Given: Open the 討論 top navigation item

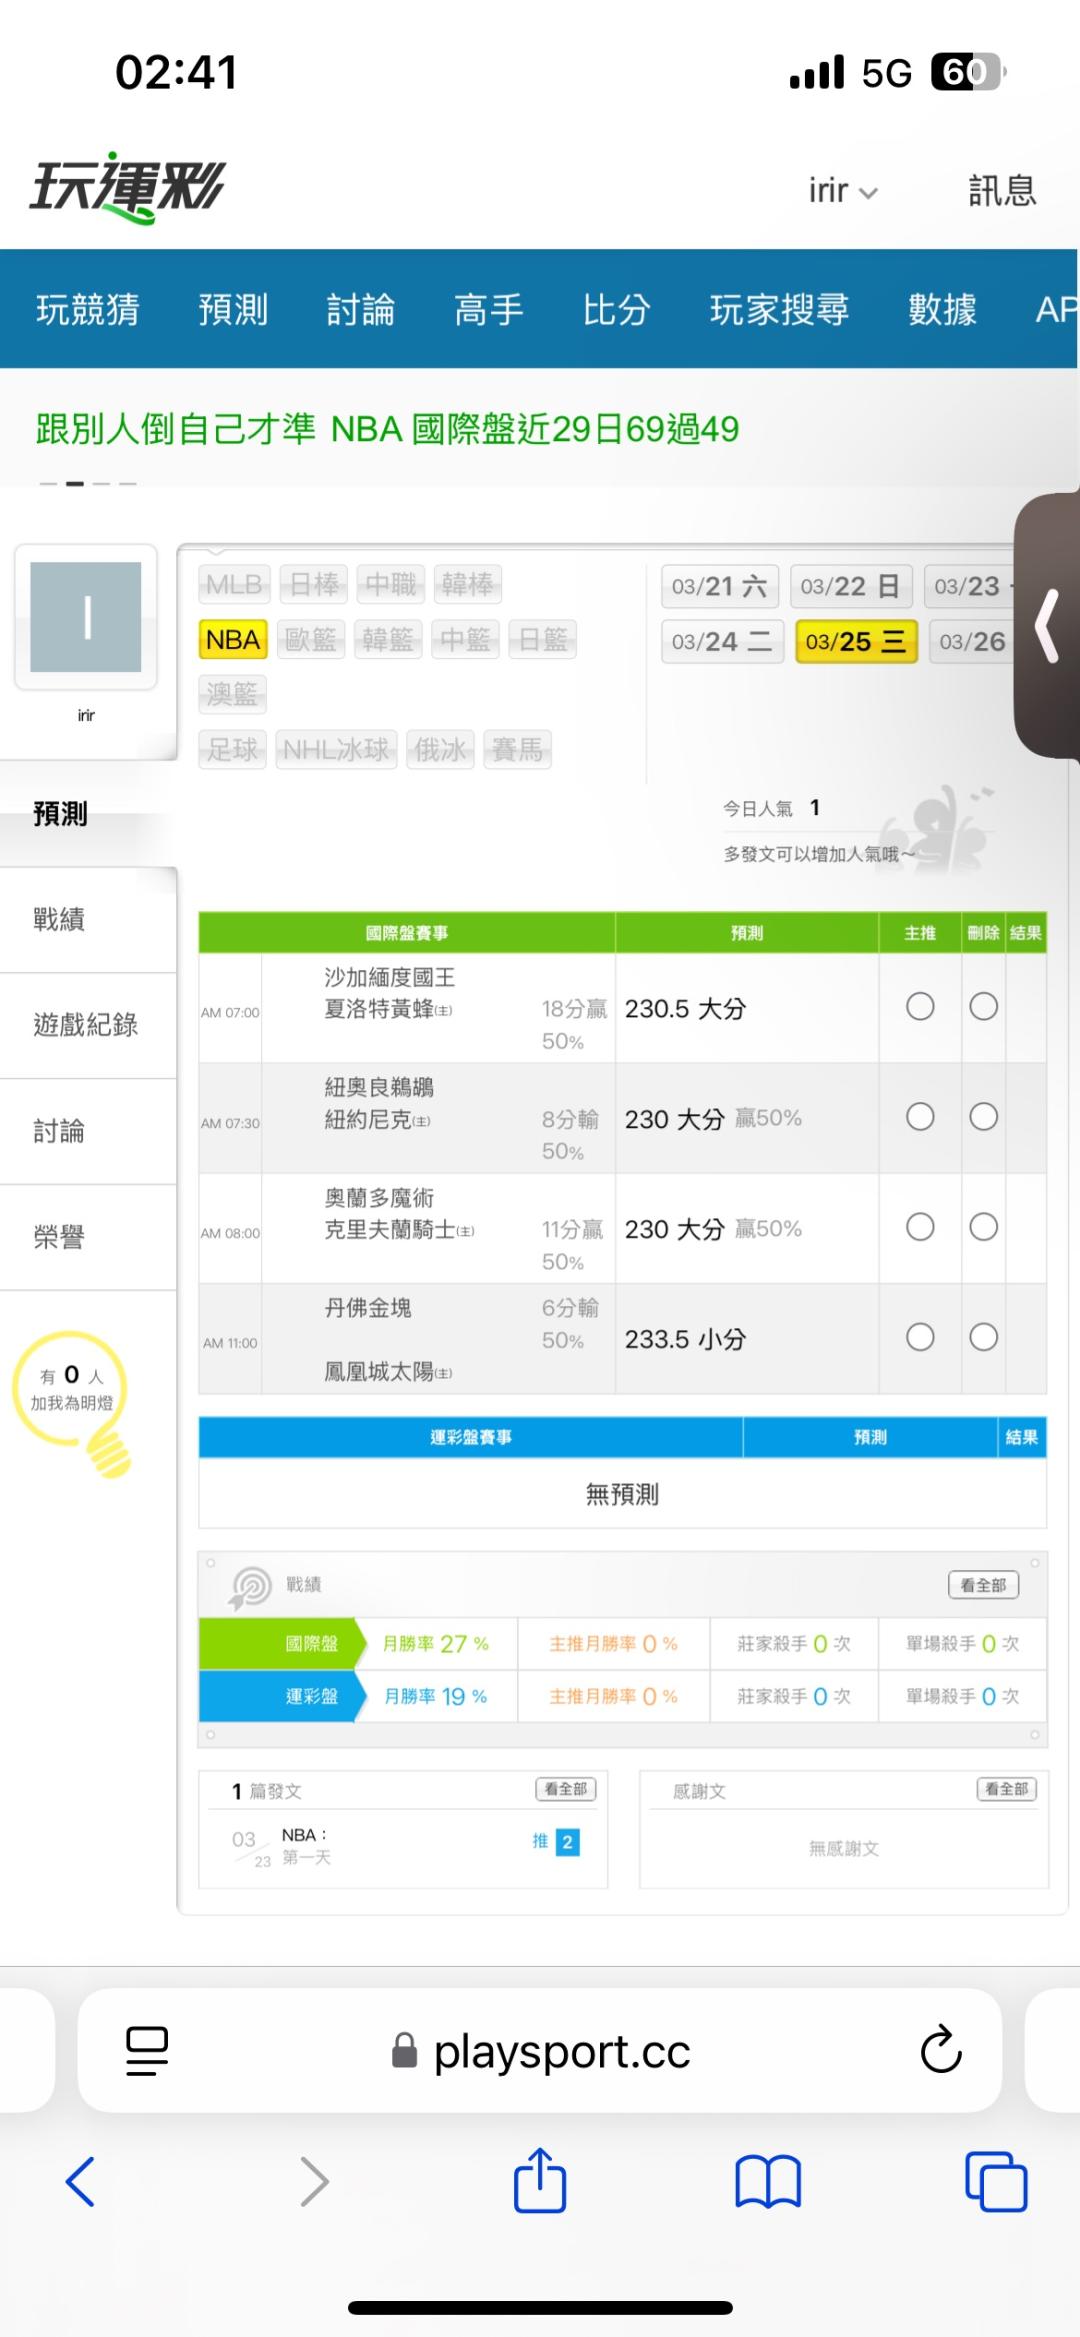Looking at the screenshot, I should tap(361, 309).
